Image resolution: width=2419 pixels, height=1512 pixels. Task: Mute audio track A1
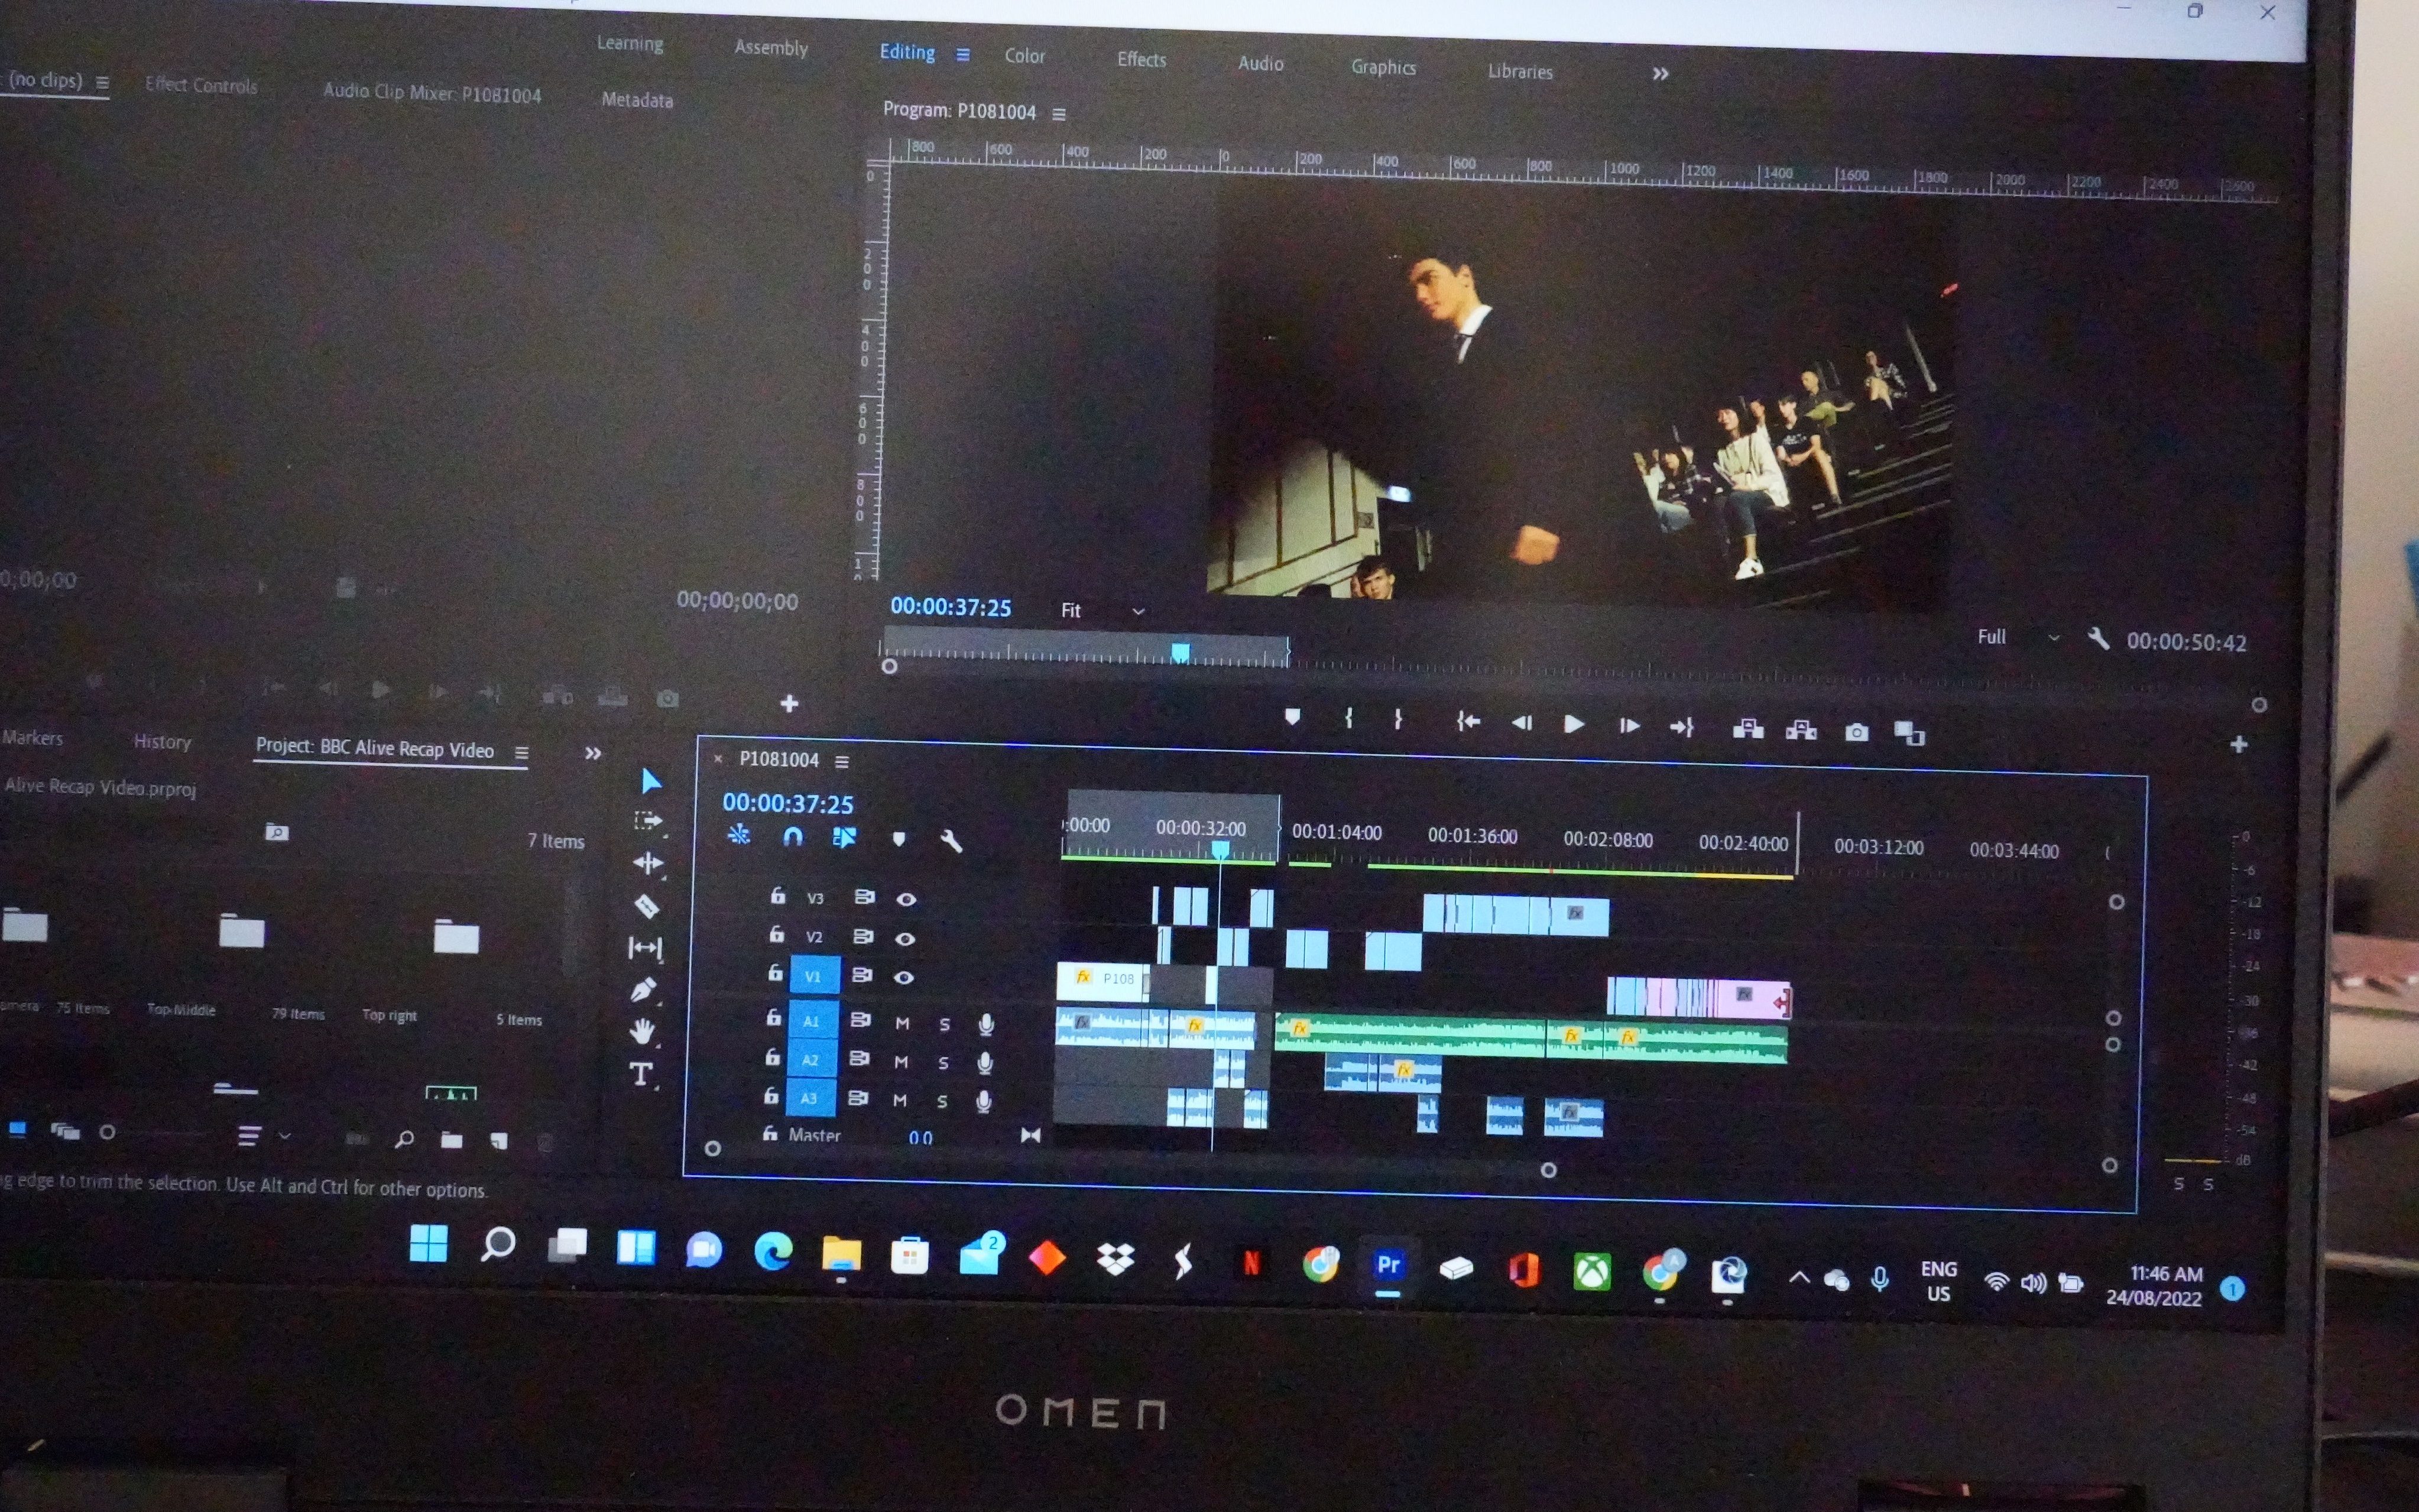coord(902,1023)
